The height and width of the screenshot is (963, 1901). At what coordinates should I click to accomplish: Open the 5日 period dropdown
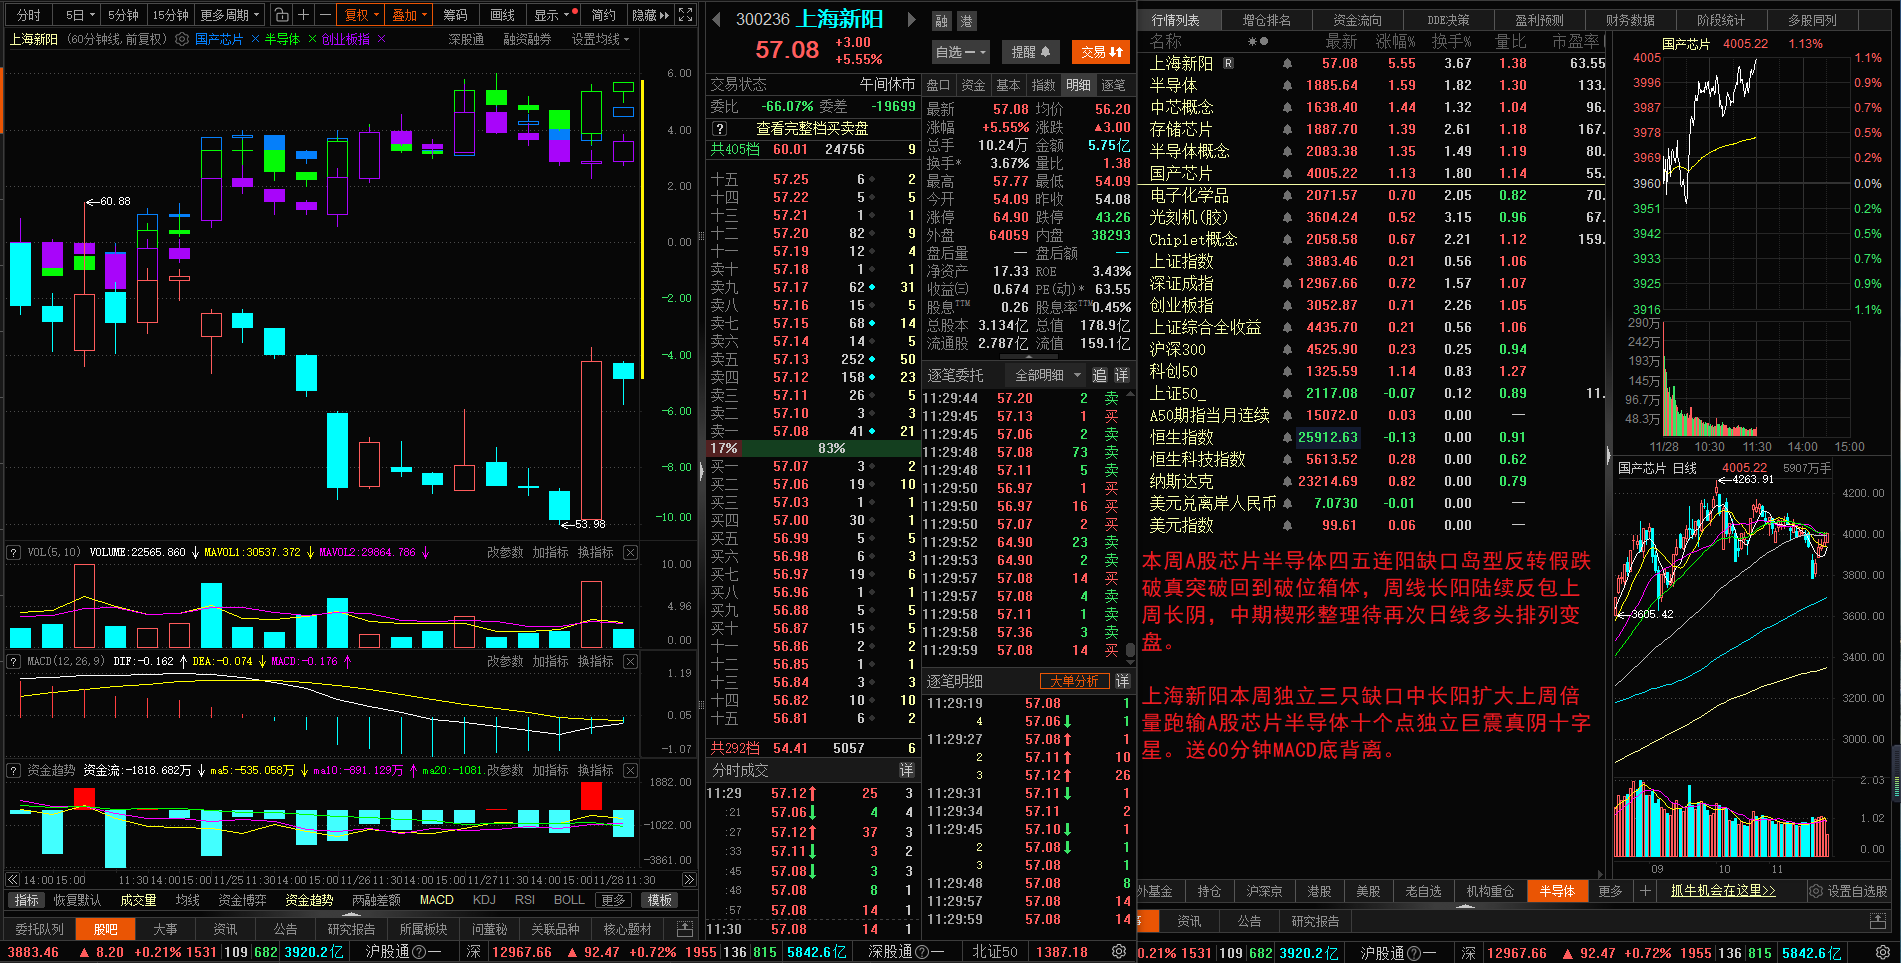[x=80, y=15]
